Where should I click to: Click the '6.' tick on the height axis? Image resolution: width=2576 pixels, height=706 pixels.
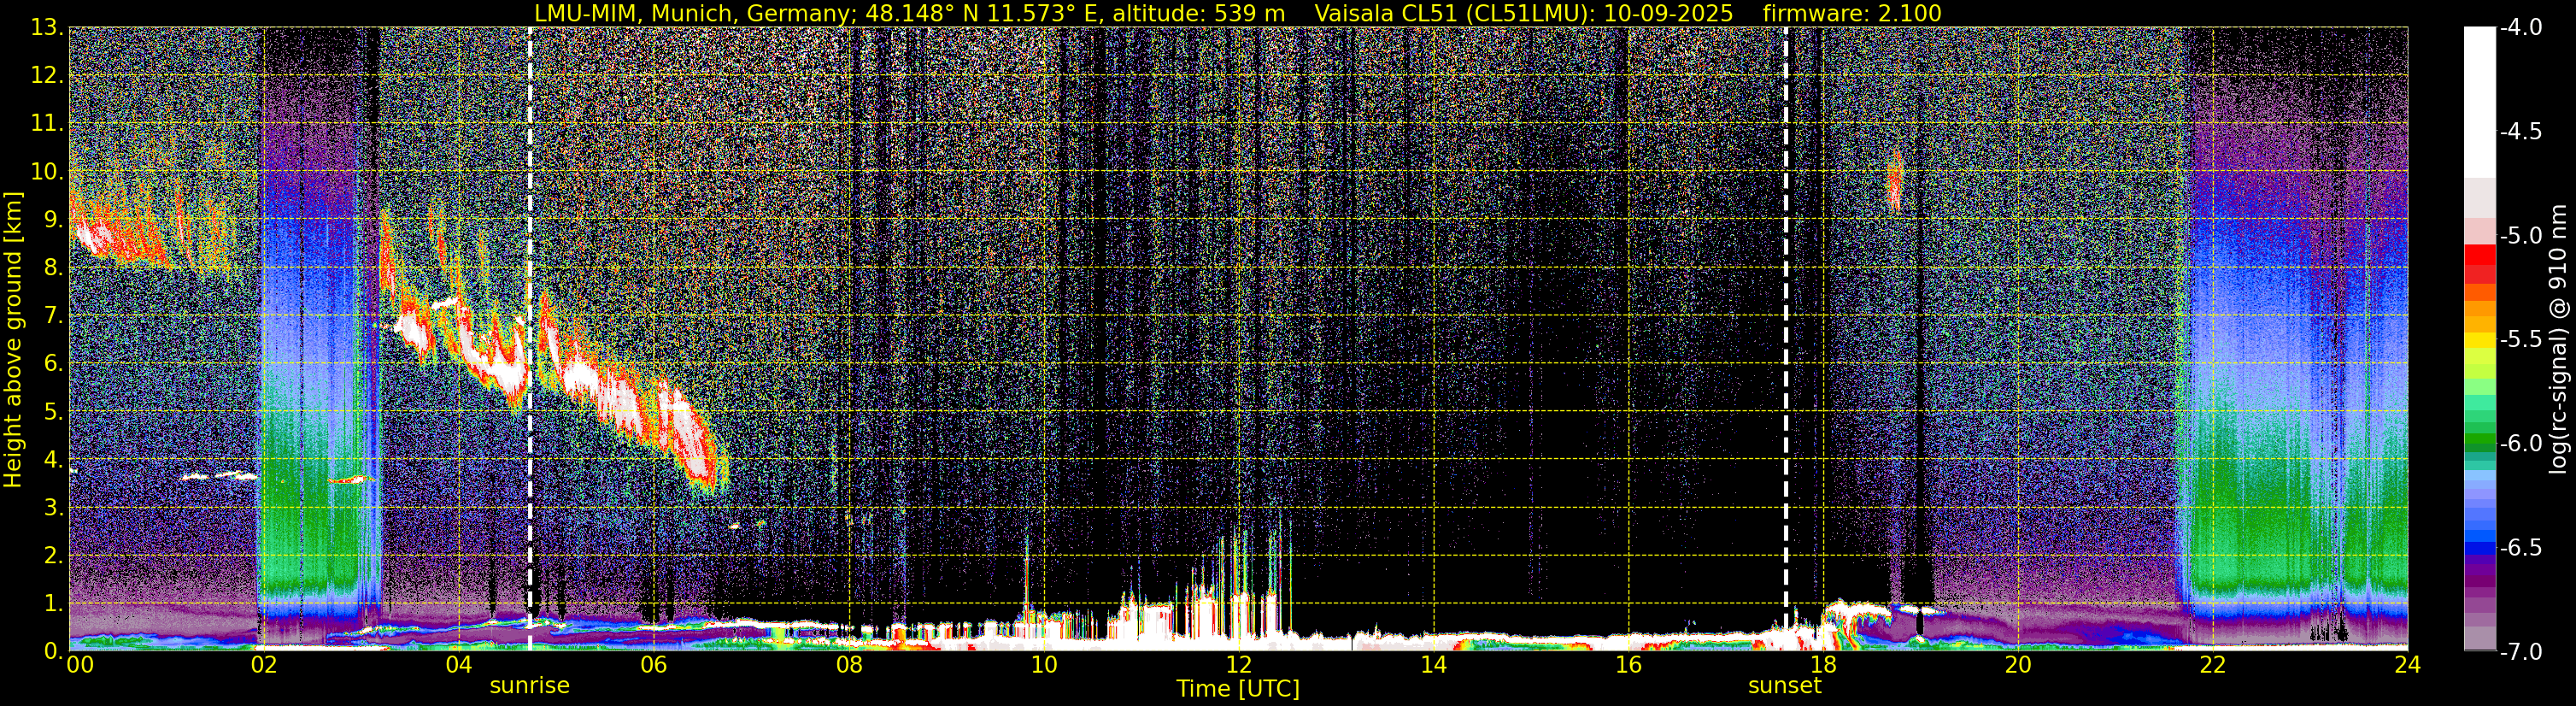coord(53,364)
